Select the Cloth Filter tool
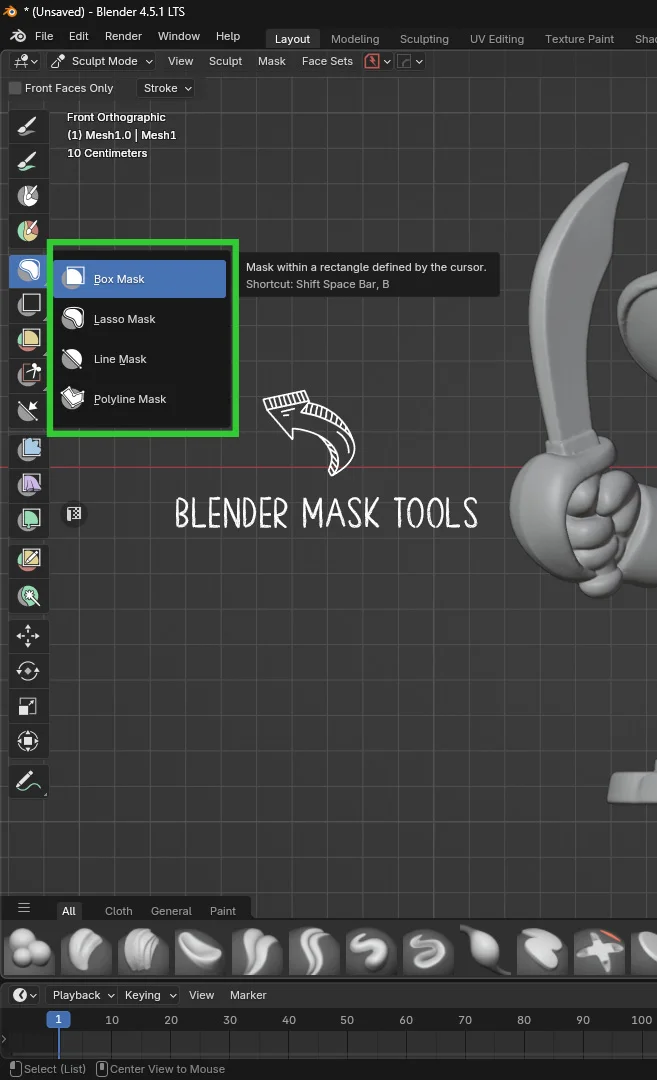The height and width of the screenshot is (1080, 657). click(28, 485)
